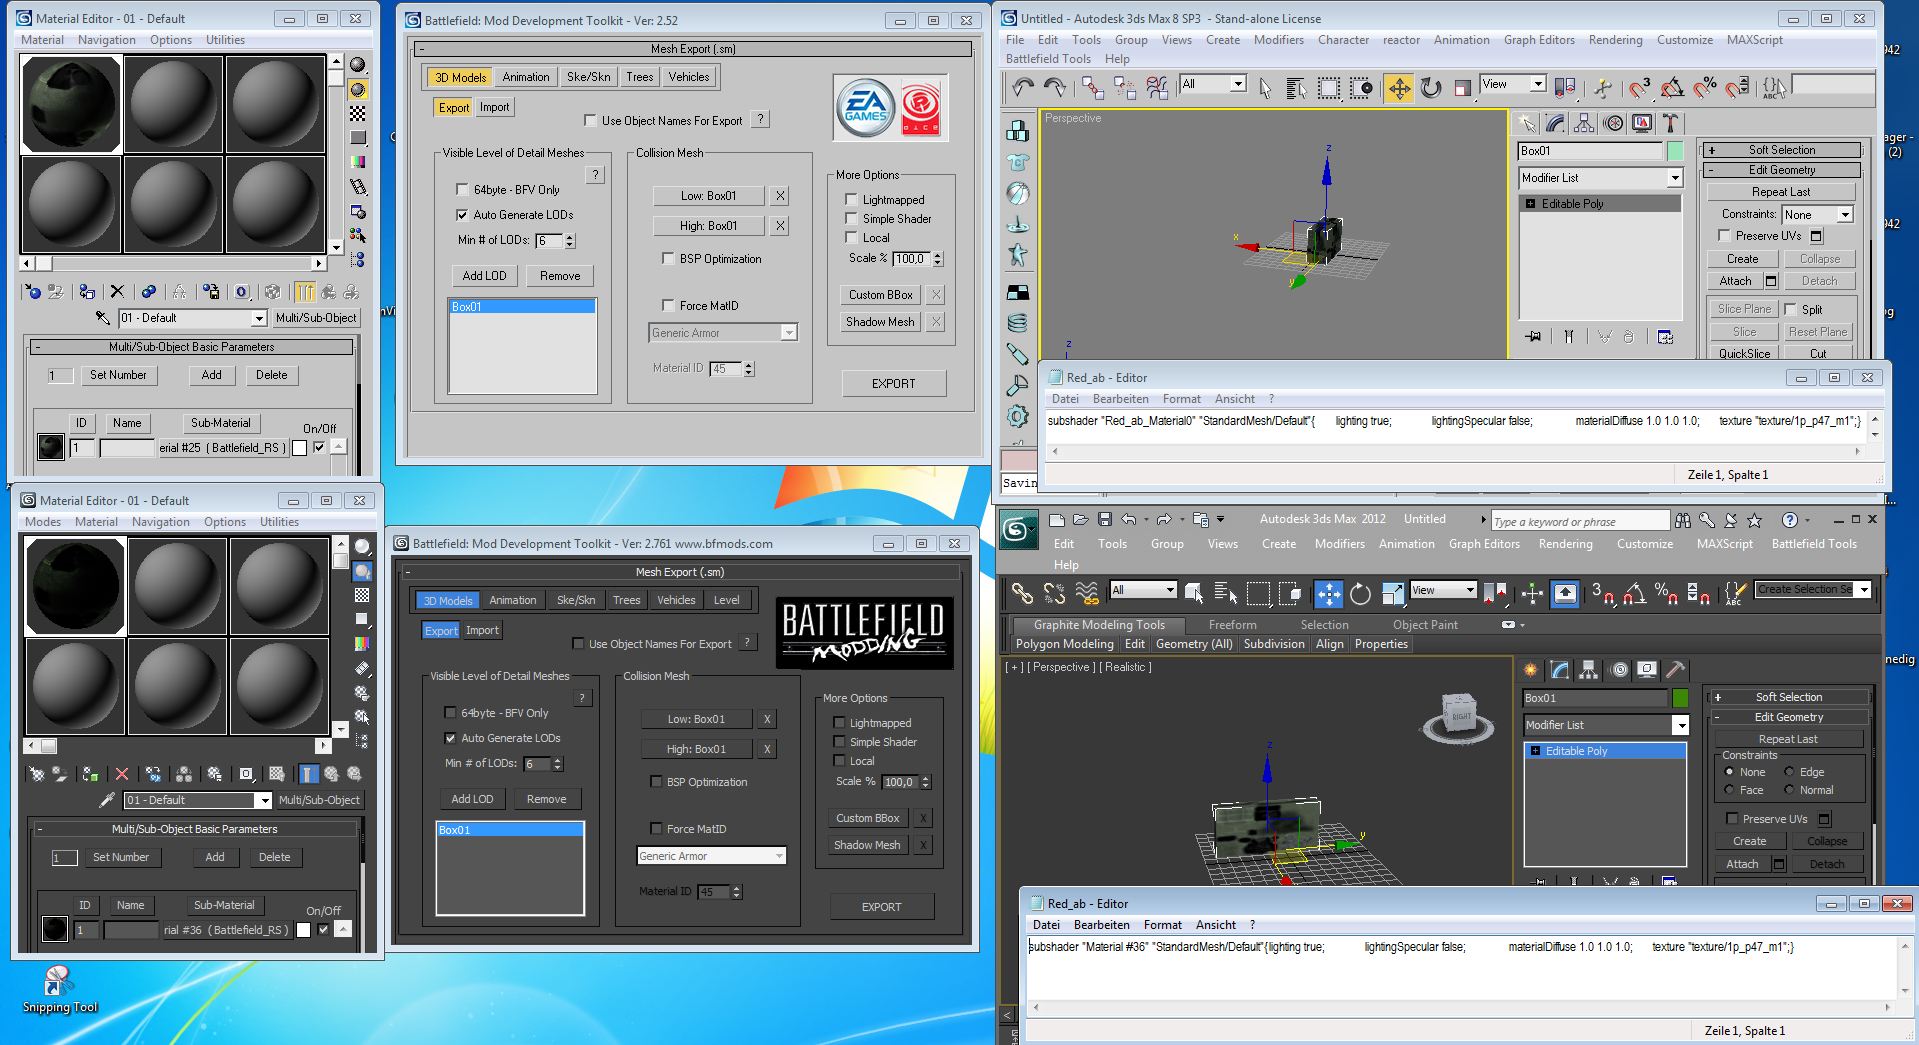This screenshot has width=1919, height=1045.
Task: Click Angle Snap toggle in 3ds Max 8 toolbar
Action: (x=1672, y=88)
